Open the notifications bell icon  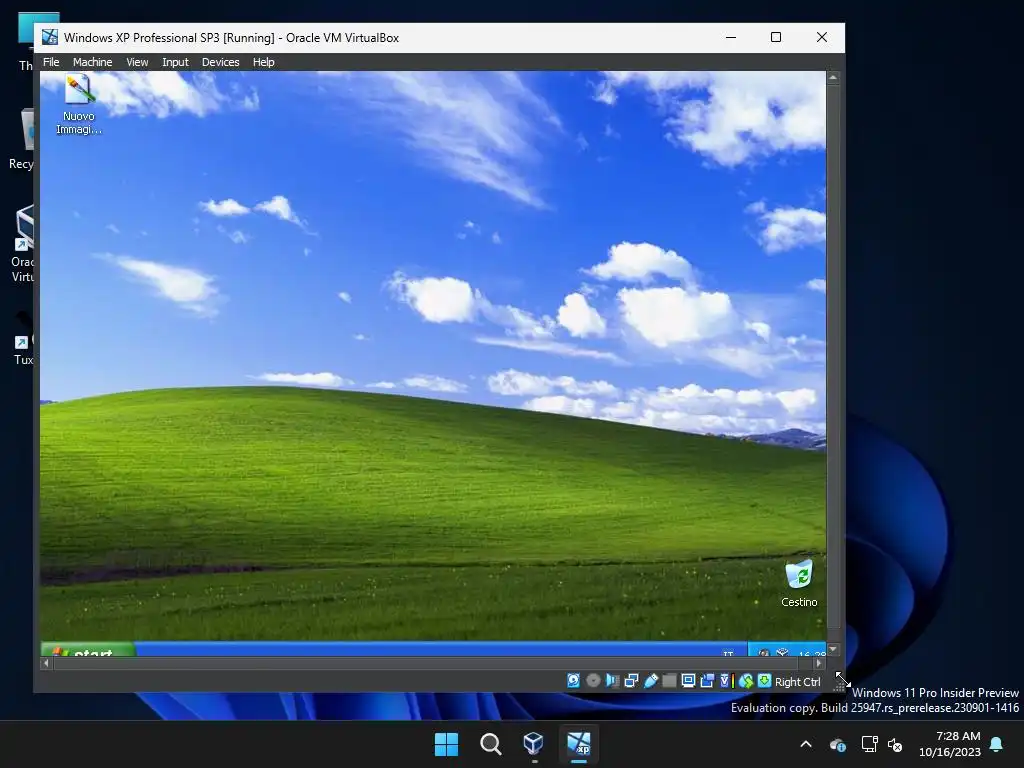click(x=997, y=744)
